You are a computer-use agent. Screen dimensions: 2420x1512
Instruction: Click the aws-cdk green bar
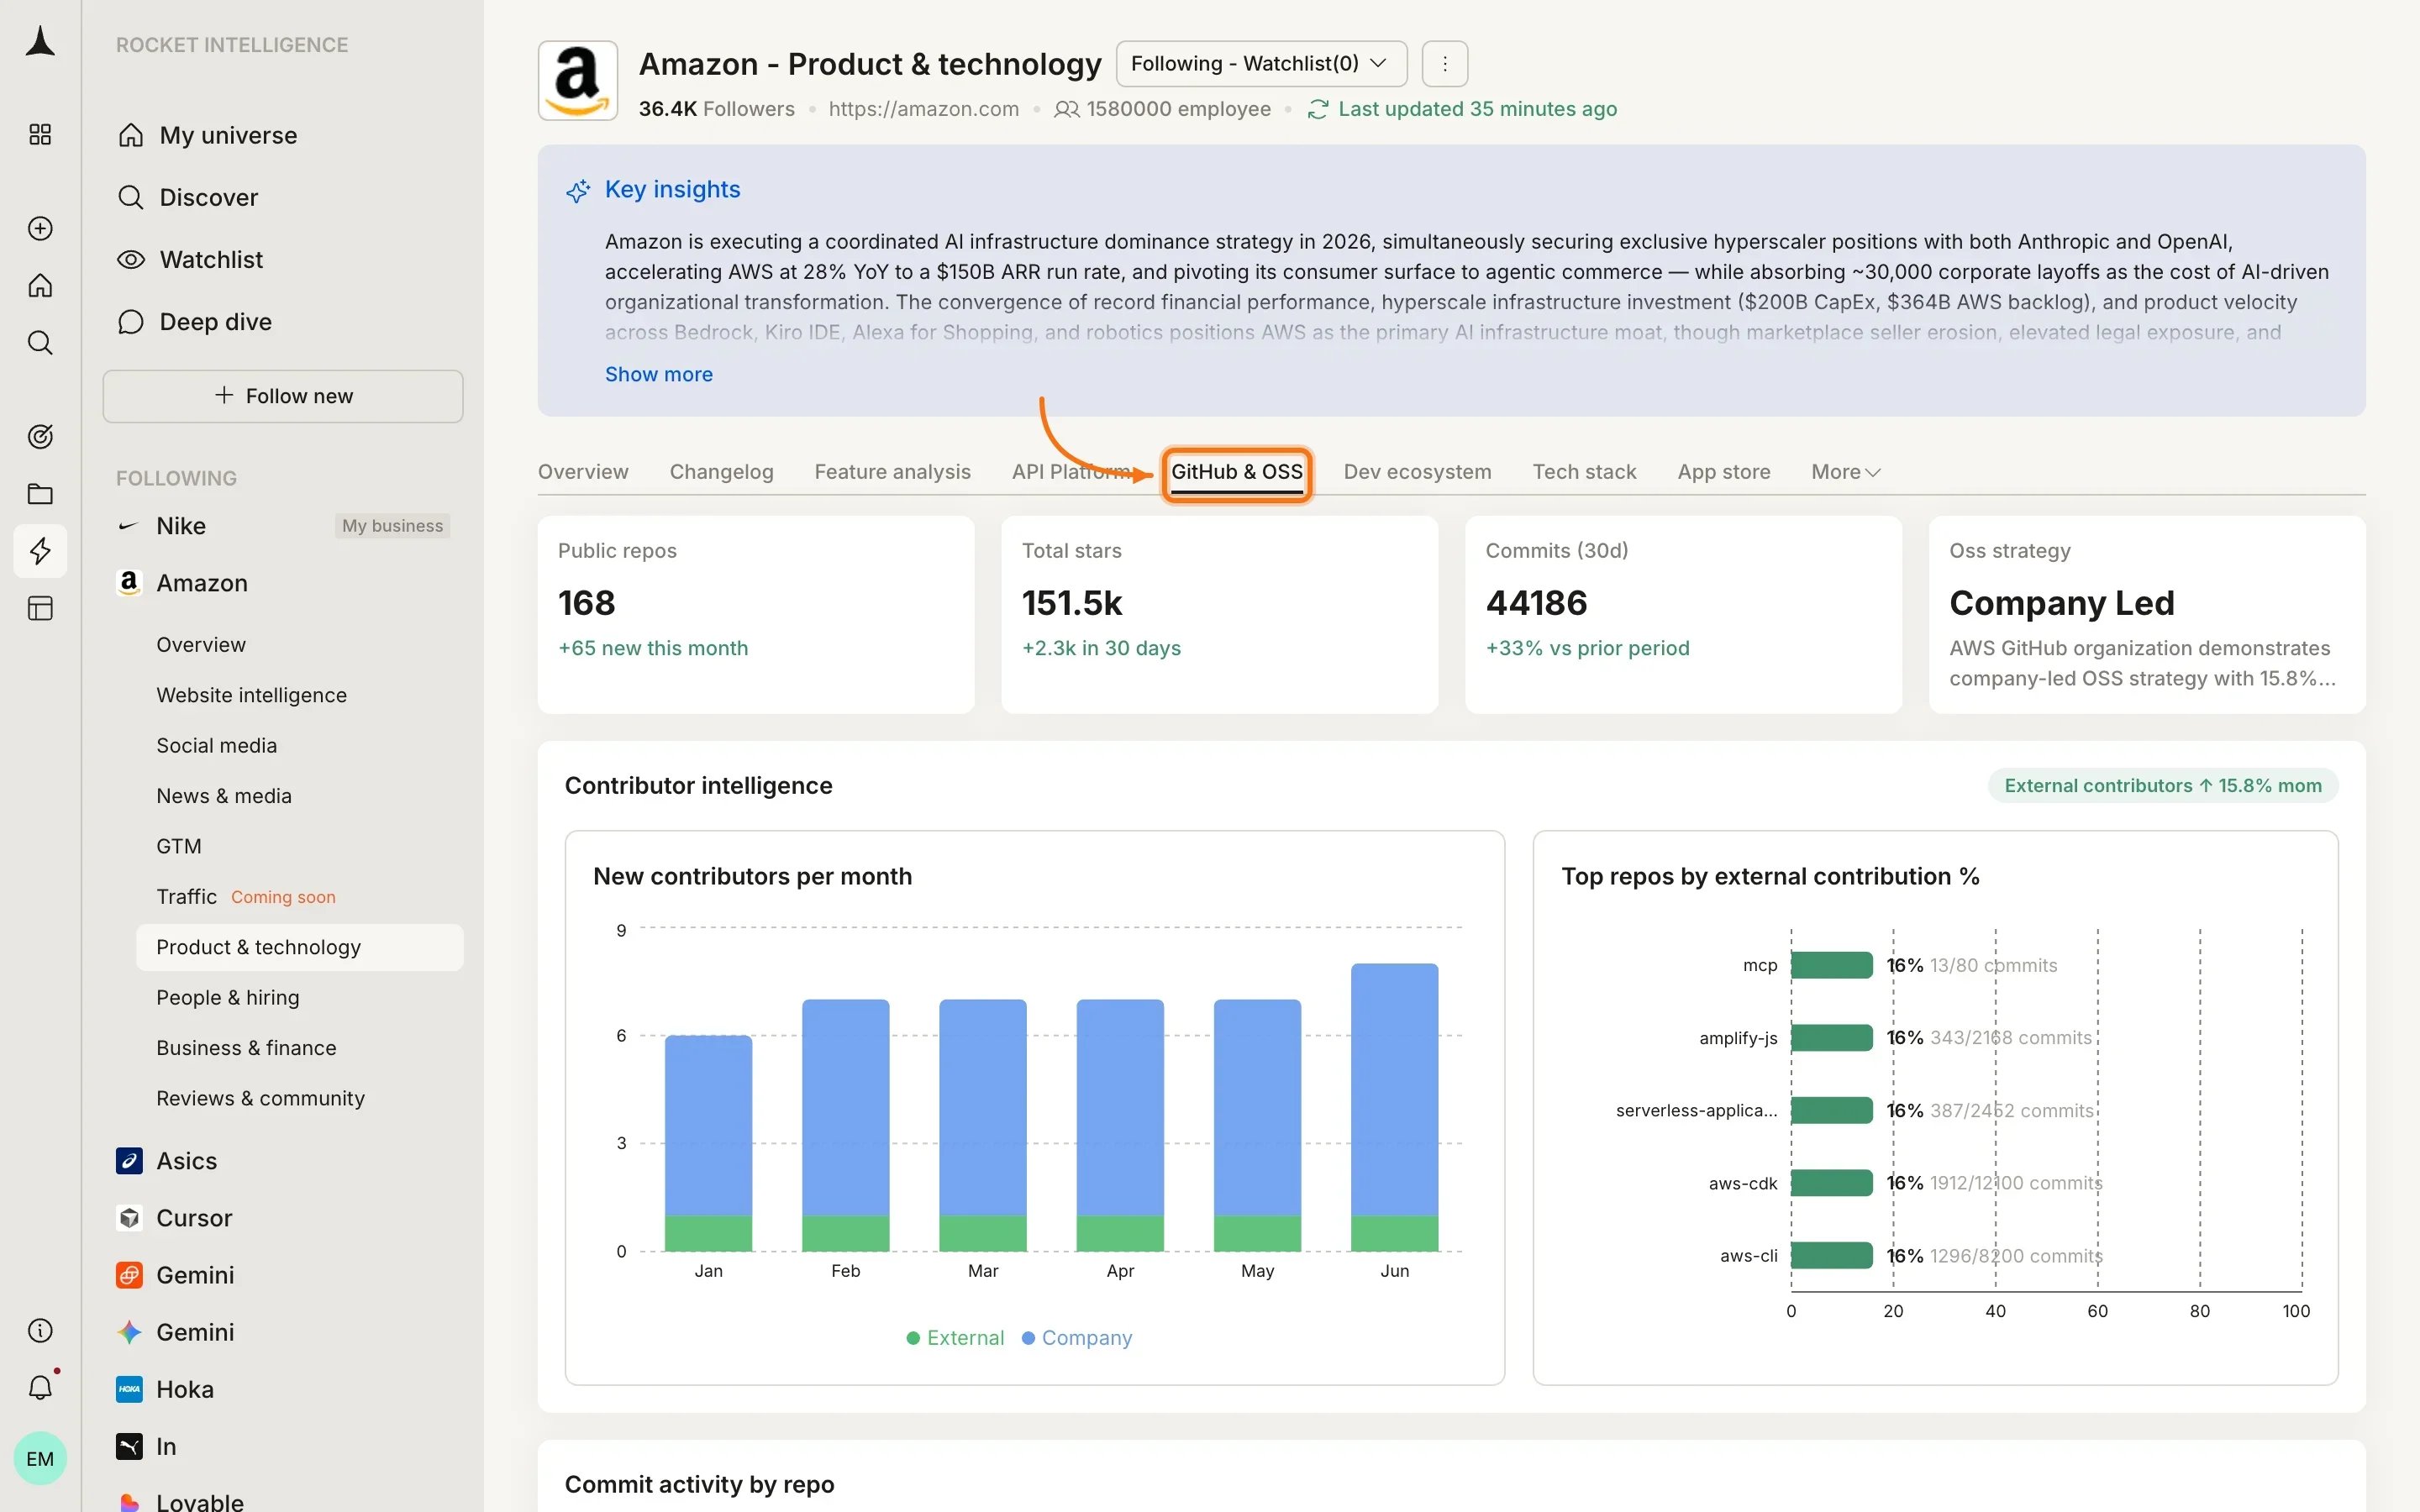pyautogui.click(x=1831, y=1183)
